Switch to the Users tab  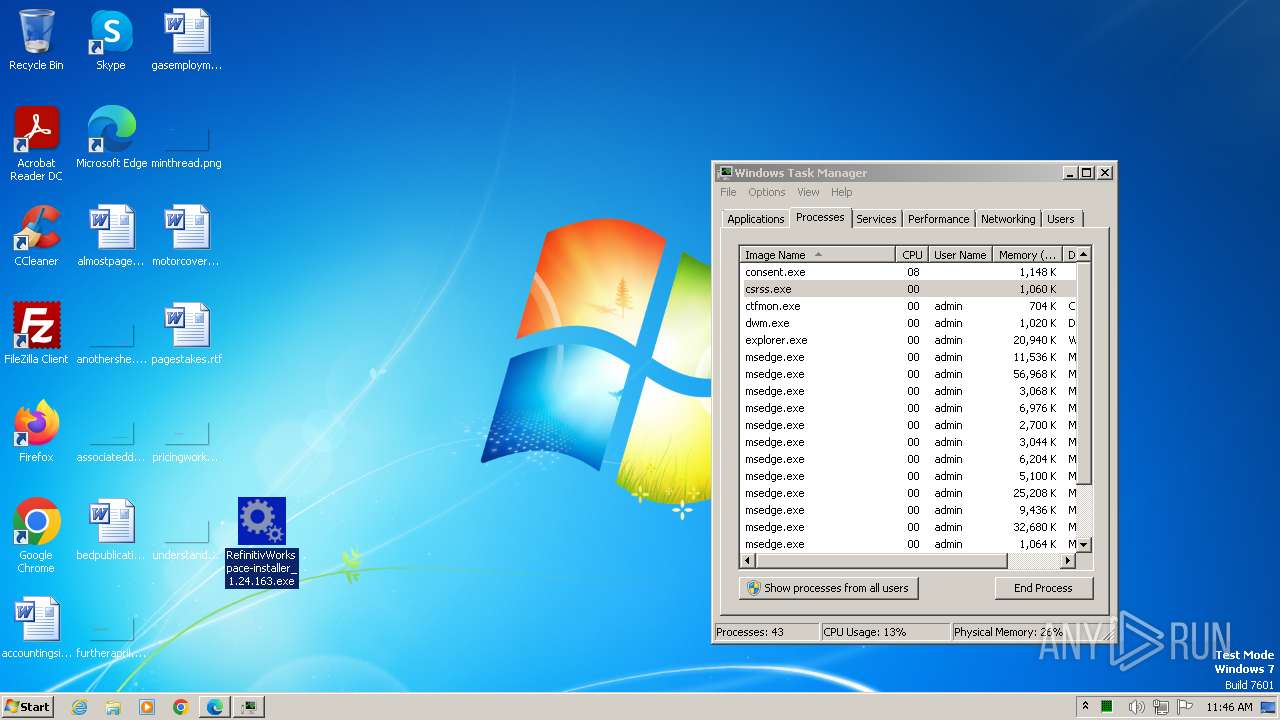[x=1061, y=219]
